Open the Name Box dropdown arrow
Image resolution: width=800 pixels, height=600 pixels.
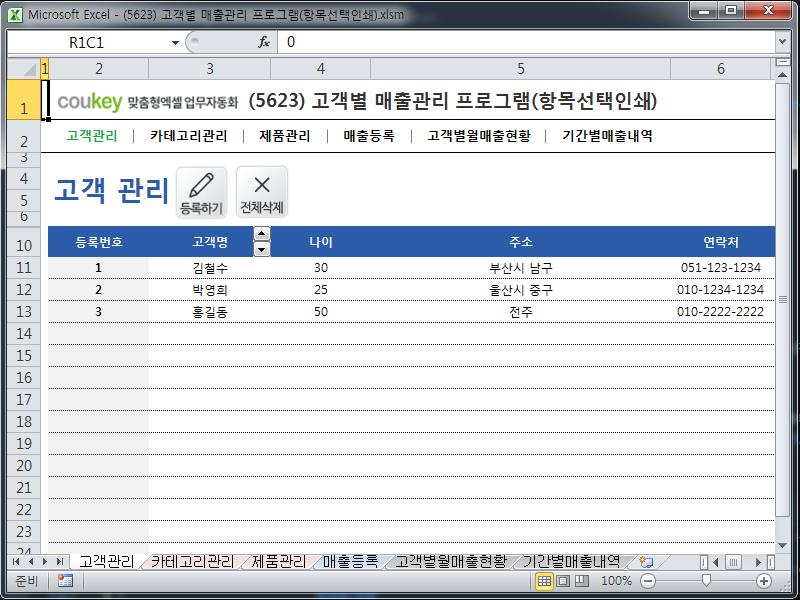[x=175, y=42]
